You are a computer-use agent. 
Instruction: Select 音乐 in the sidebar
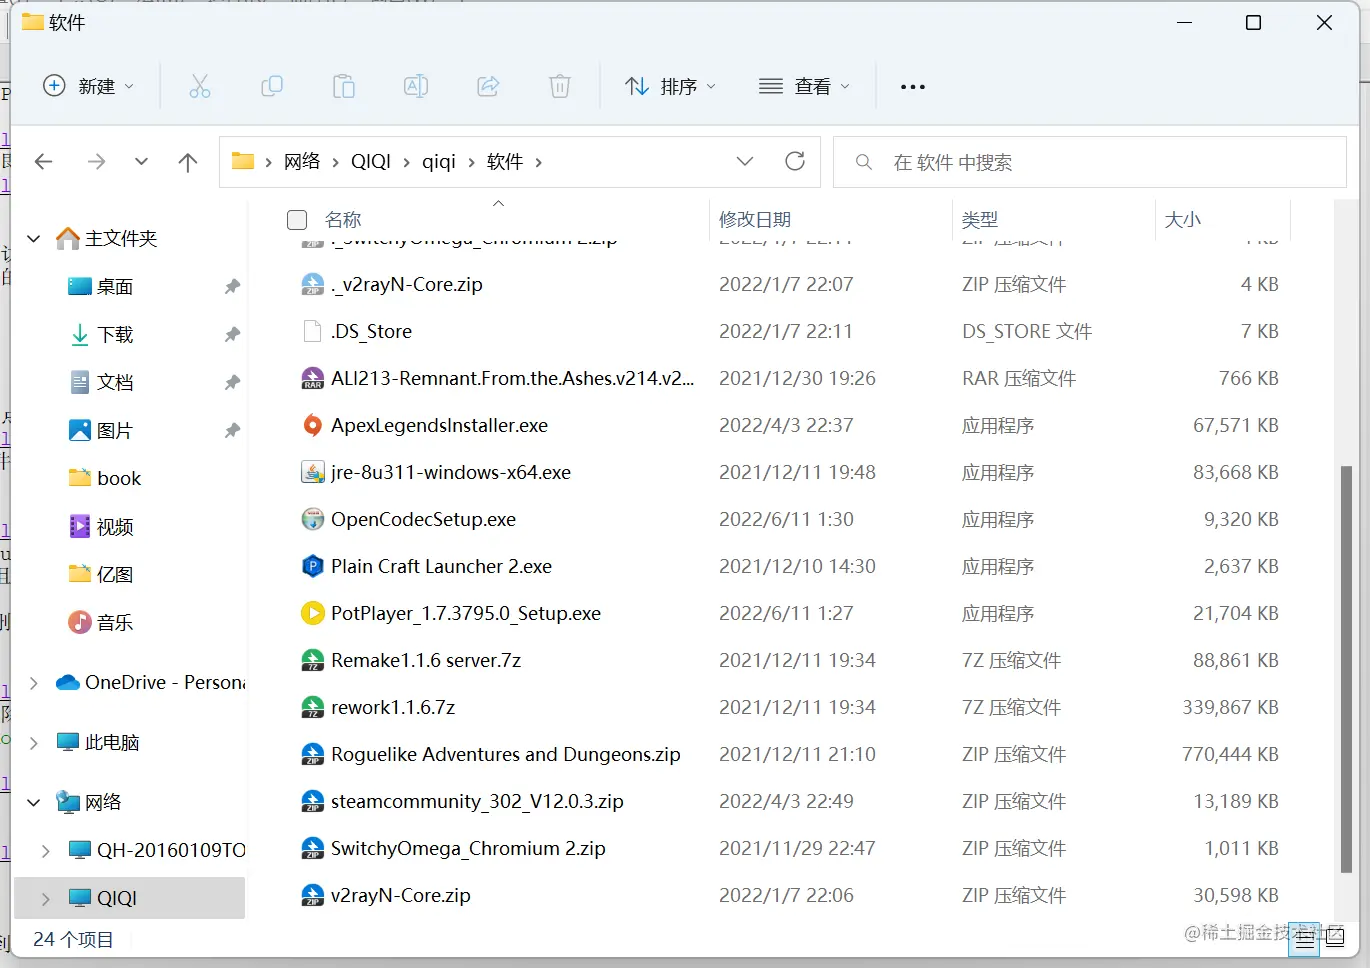(x=115, y=623)
